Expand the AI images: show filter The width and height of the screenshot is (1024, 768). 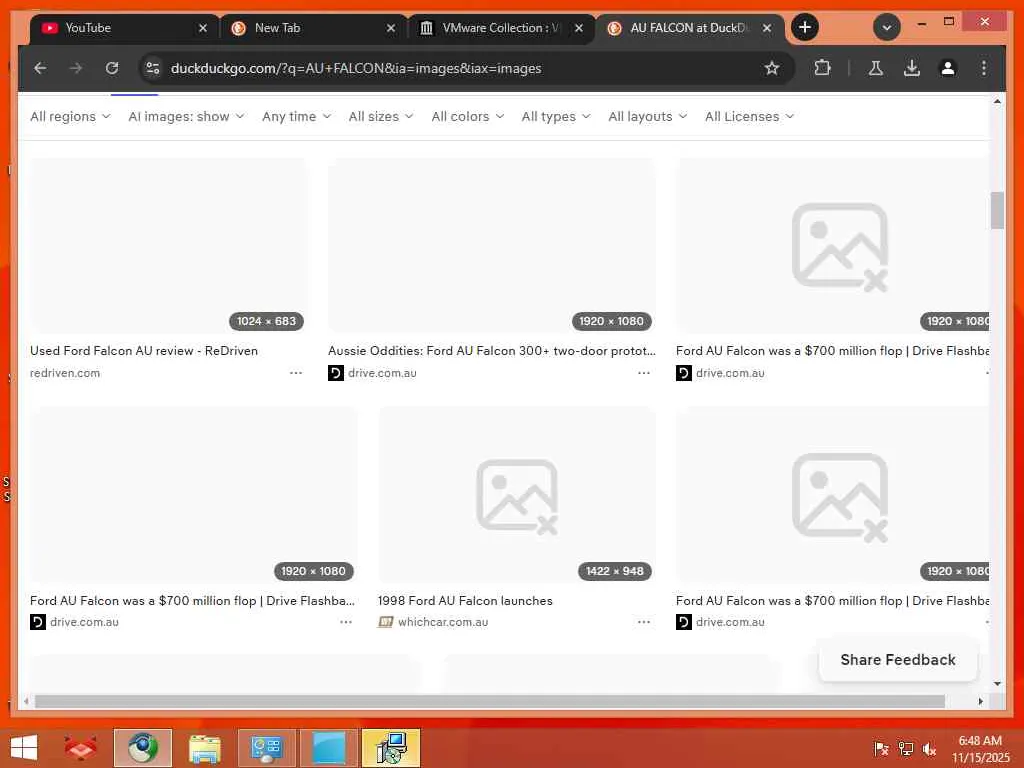click(x=186, y=116)
